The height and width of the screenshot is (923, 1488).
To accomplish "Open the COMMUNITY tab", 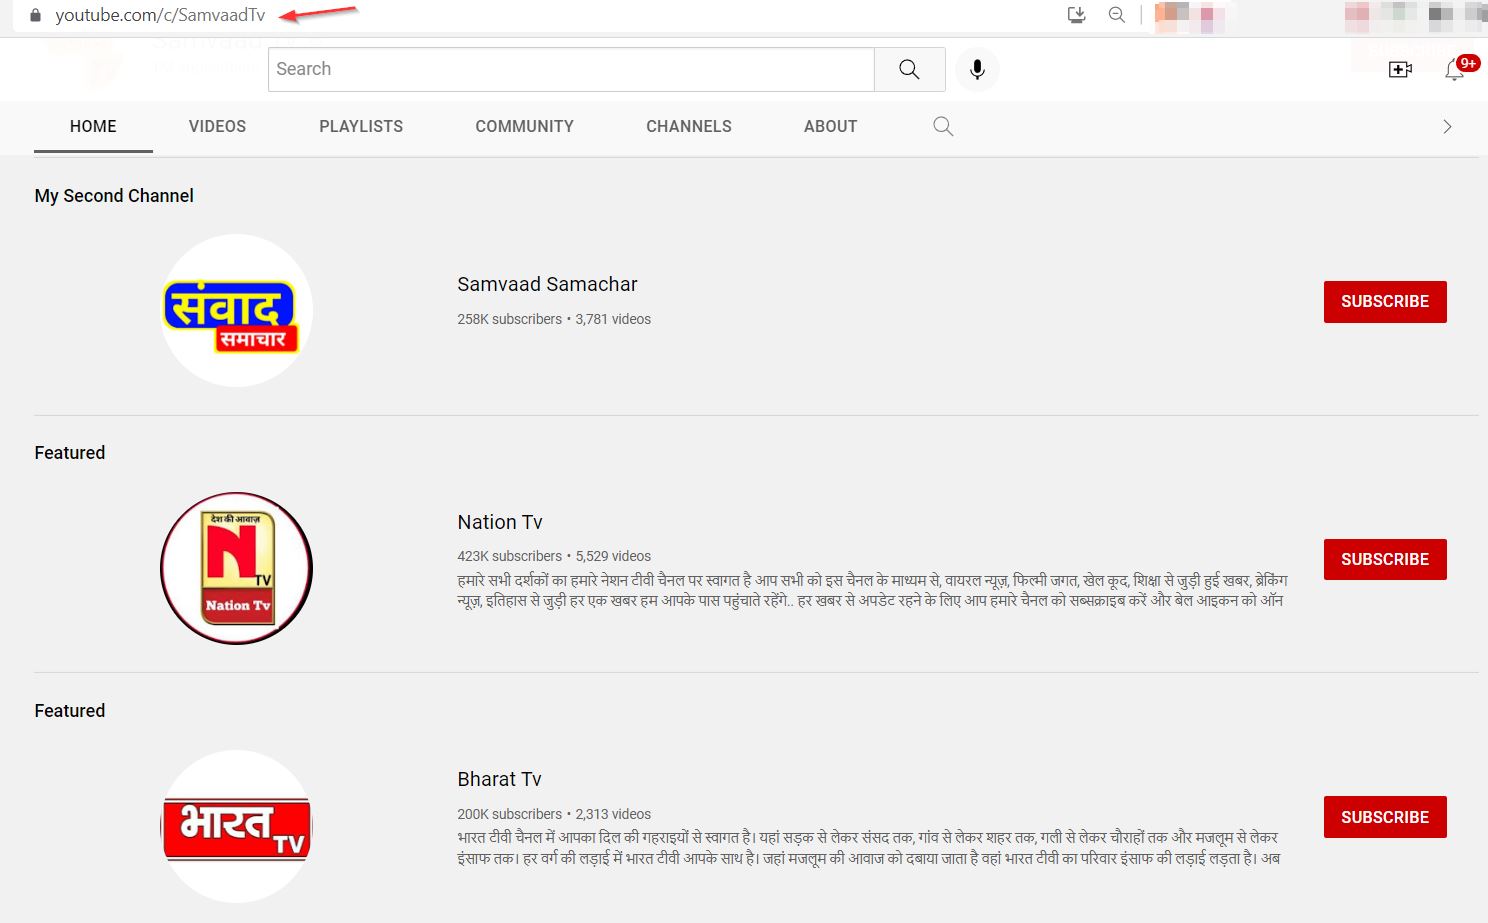I will pyautogui.click(x=524, y=126).
